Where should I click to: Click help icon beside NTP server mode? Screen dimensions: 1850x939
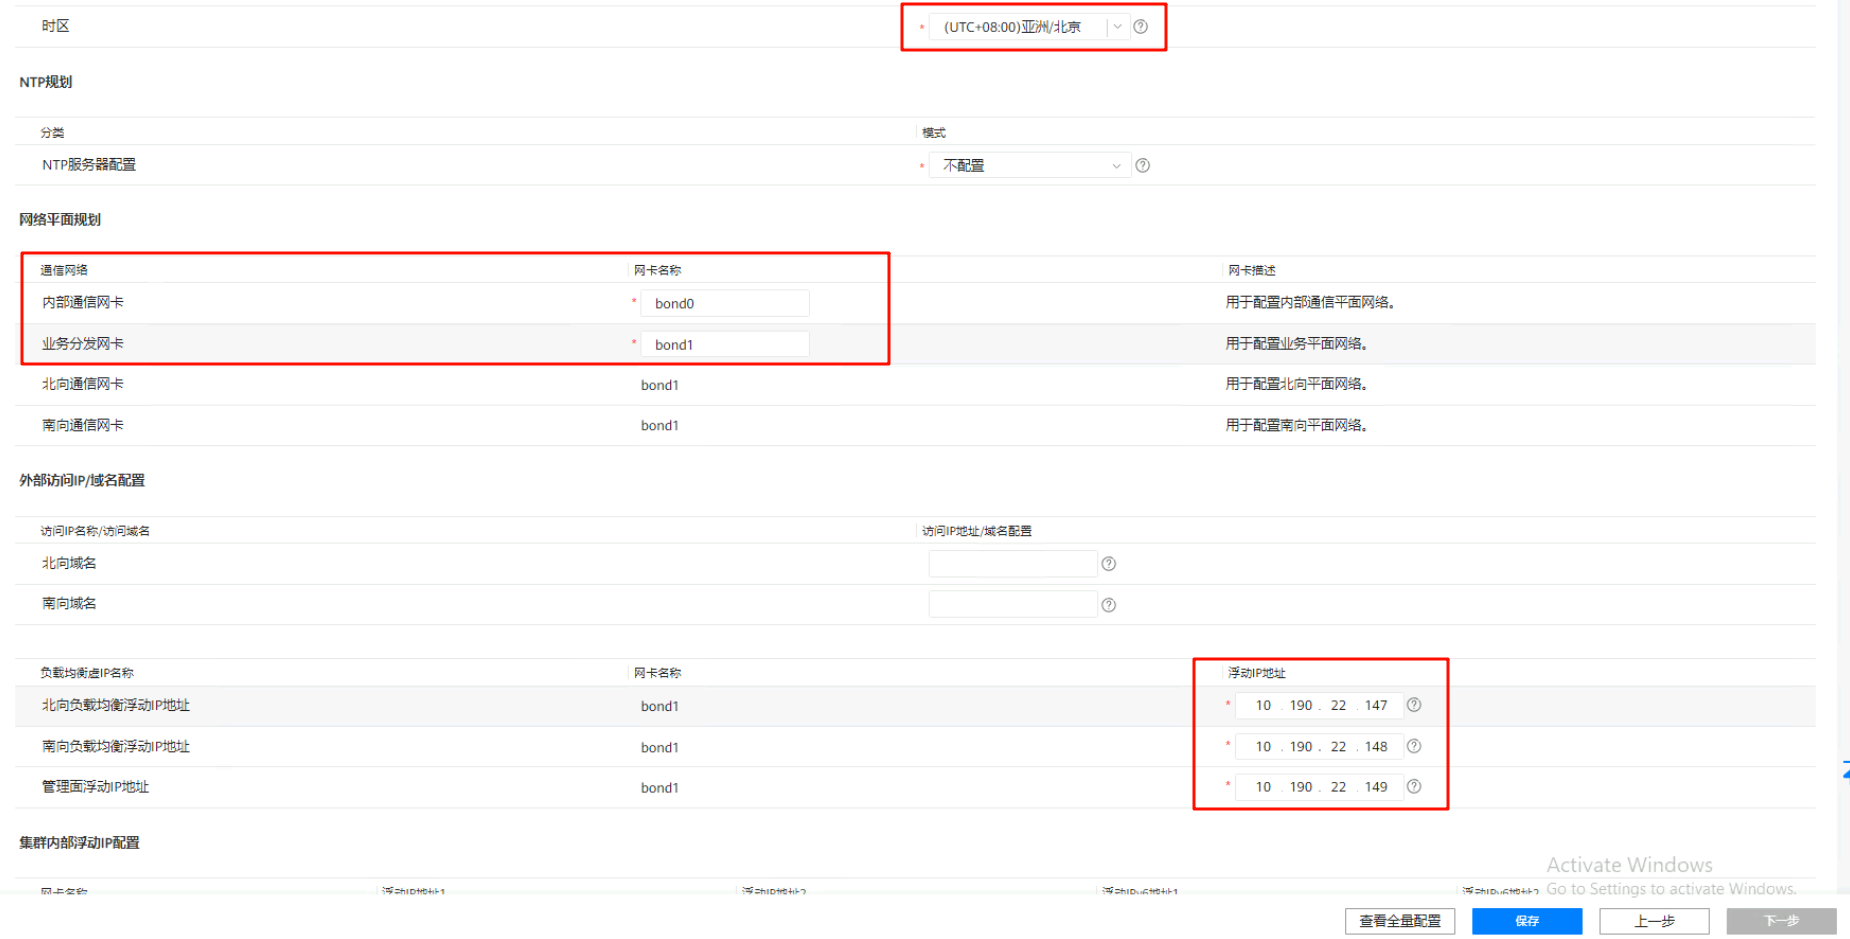click(x=1142, y=166)
